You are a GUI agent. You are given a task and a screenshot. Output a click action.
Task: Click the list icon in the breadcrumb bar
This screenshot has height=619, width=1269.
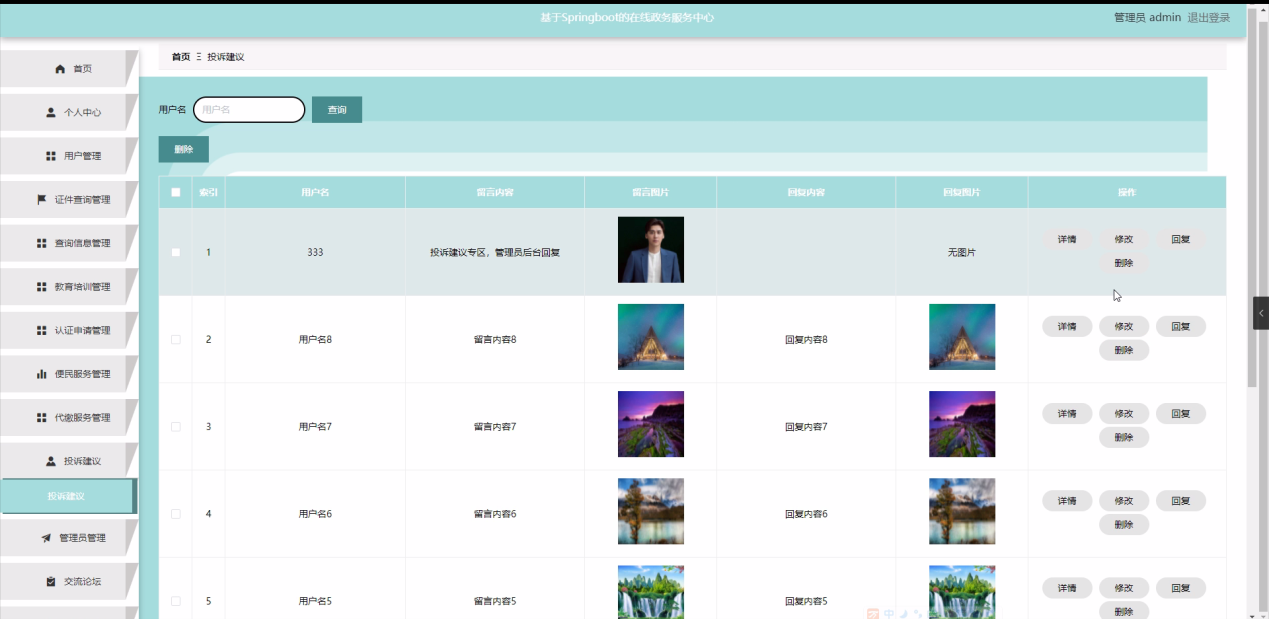200,56
